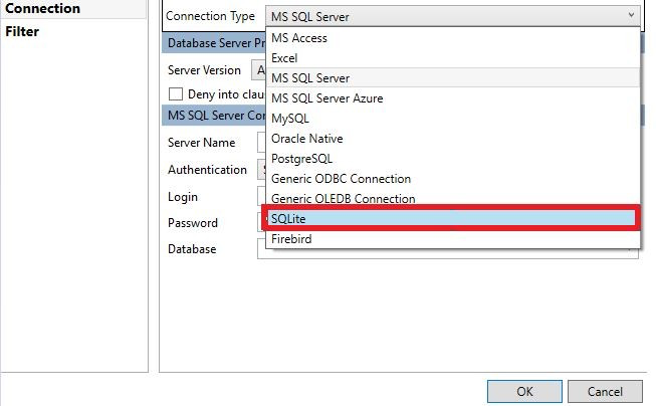Select MS SQL Server Azure entry
Image resolution: width=656 pixels, height=406 pixels.
(453, 98)
